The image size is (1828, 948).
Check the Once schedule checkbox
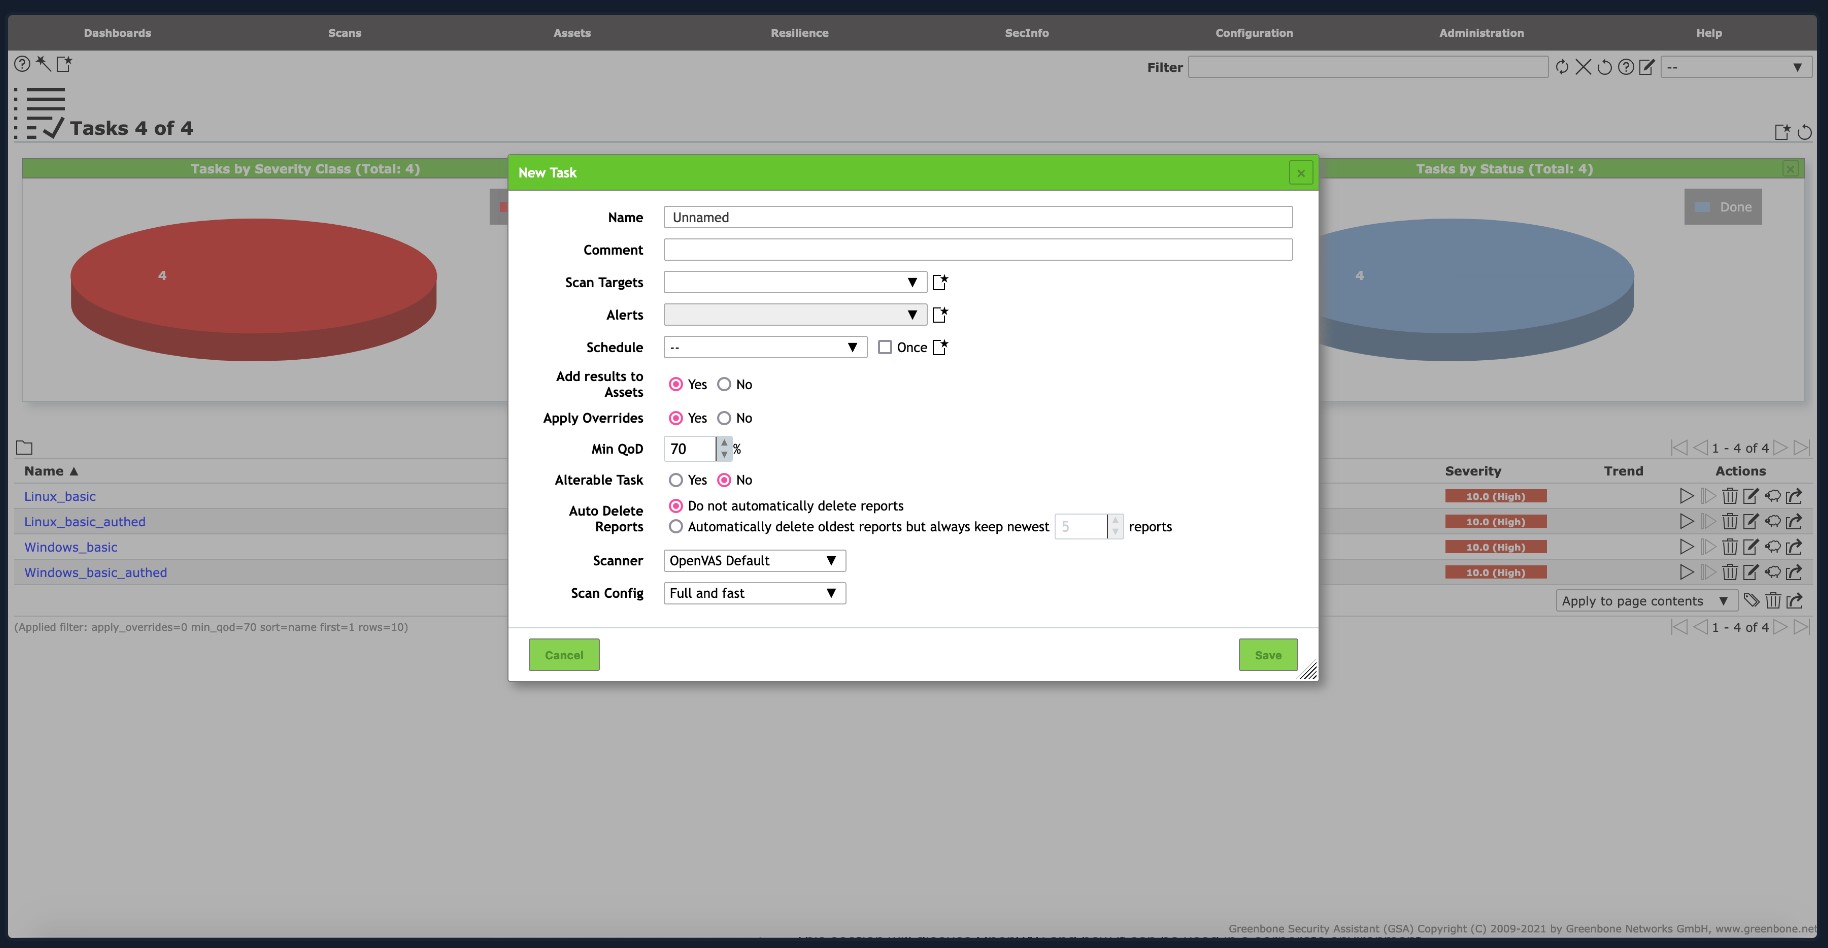pos(885,347)
